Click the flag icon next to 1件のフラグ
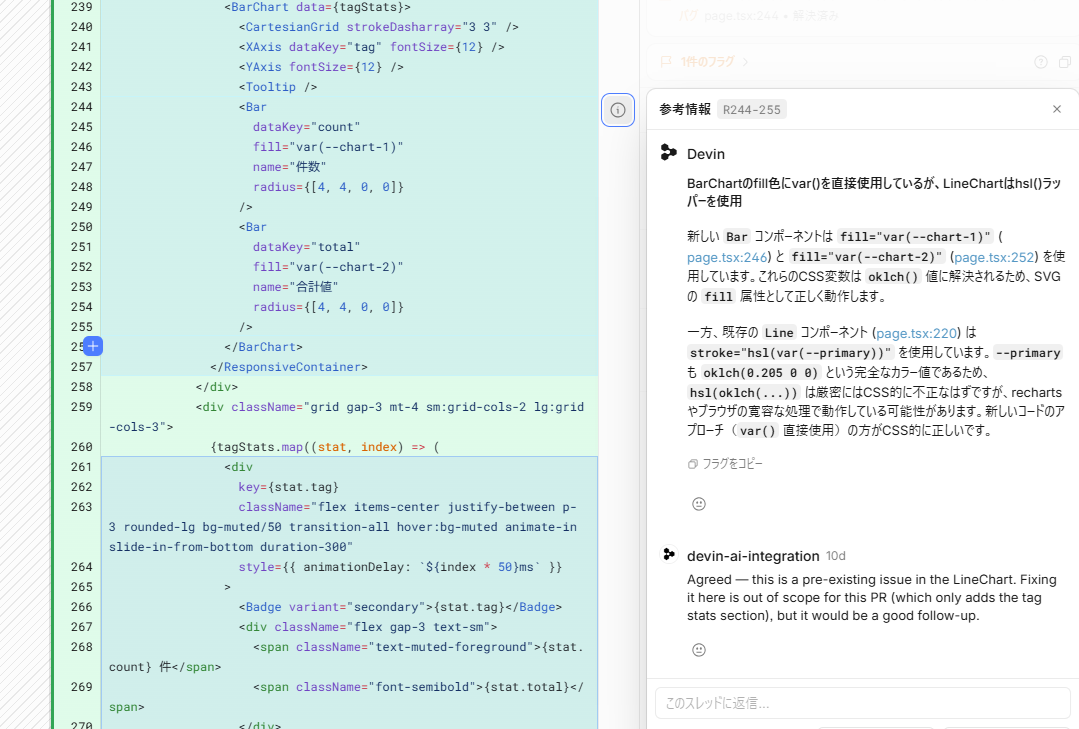 [665, 62]
